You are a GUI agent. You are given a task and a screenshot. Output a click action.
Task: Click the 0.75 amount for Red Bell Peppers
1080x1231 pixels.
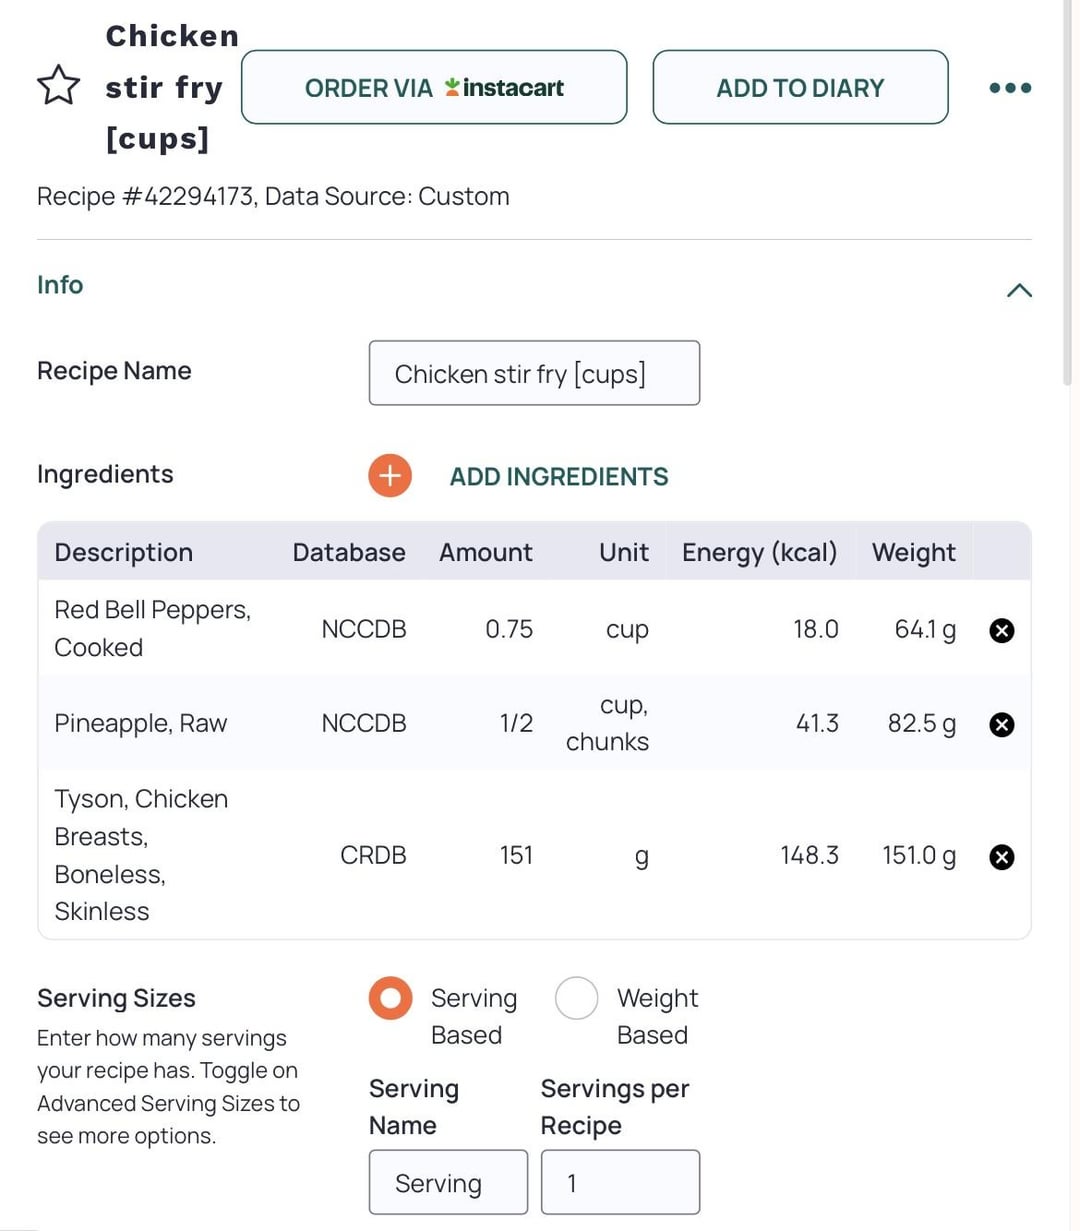click(509, 629)
